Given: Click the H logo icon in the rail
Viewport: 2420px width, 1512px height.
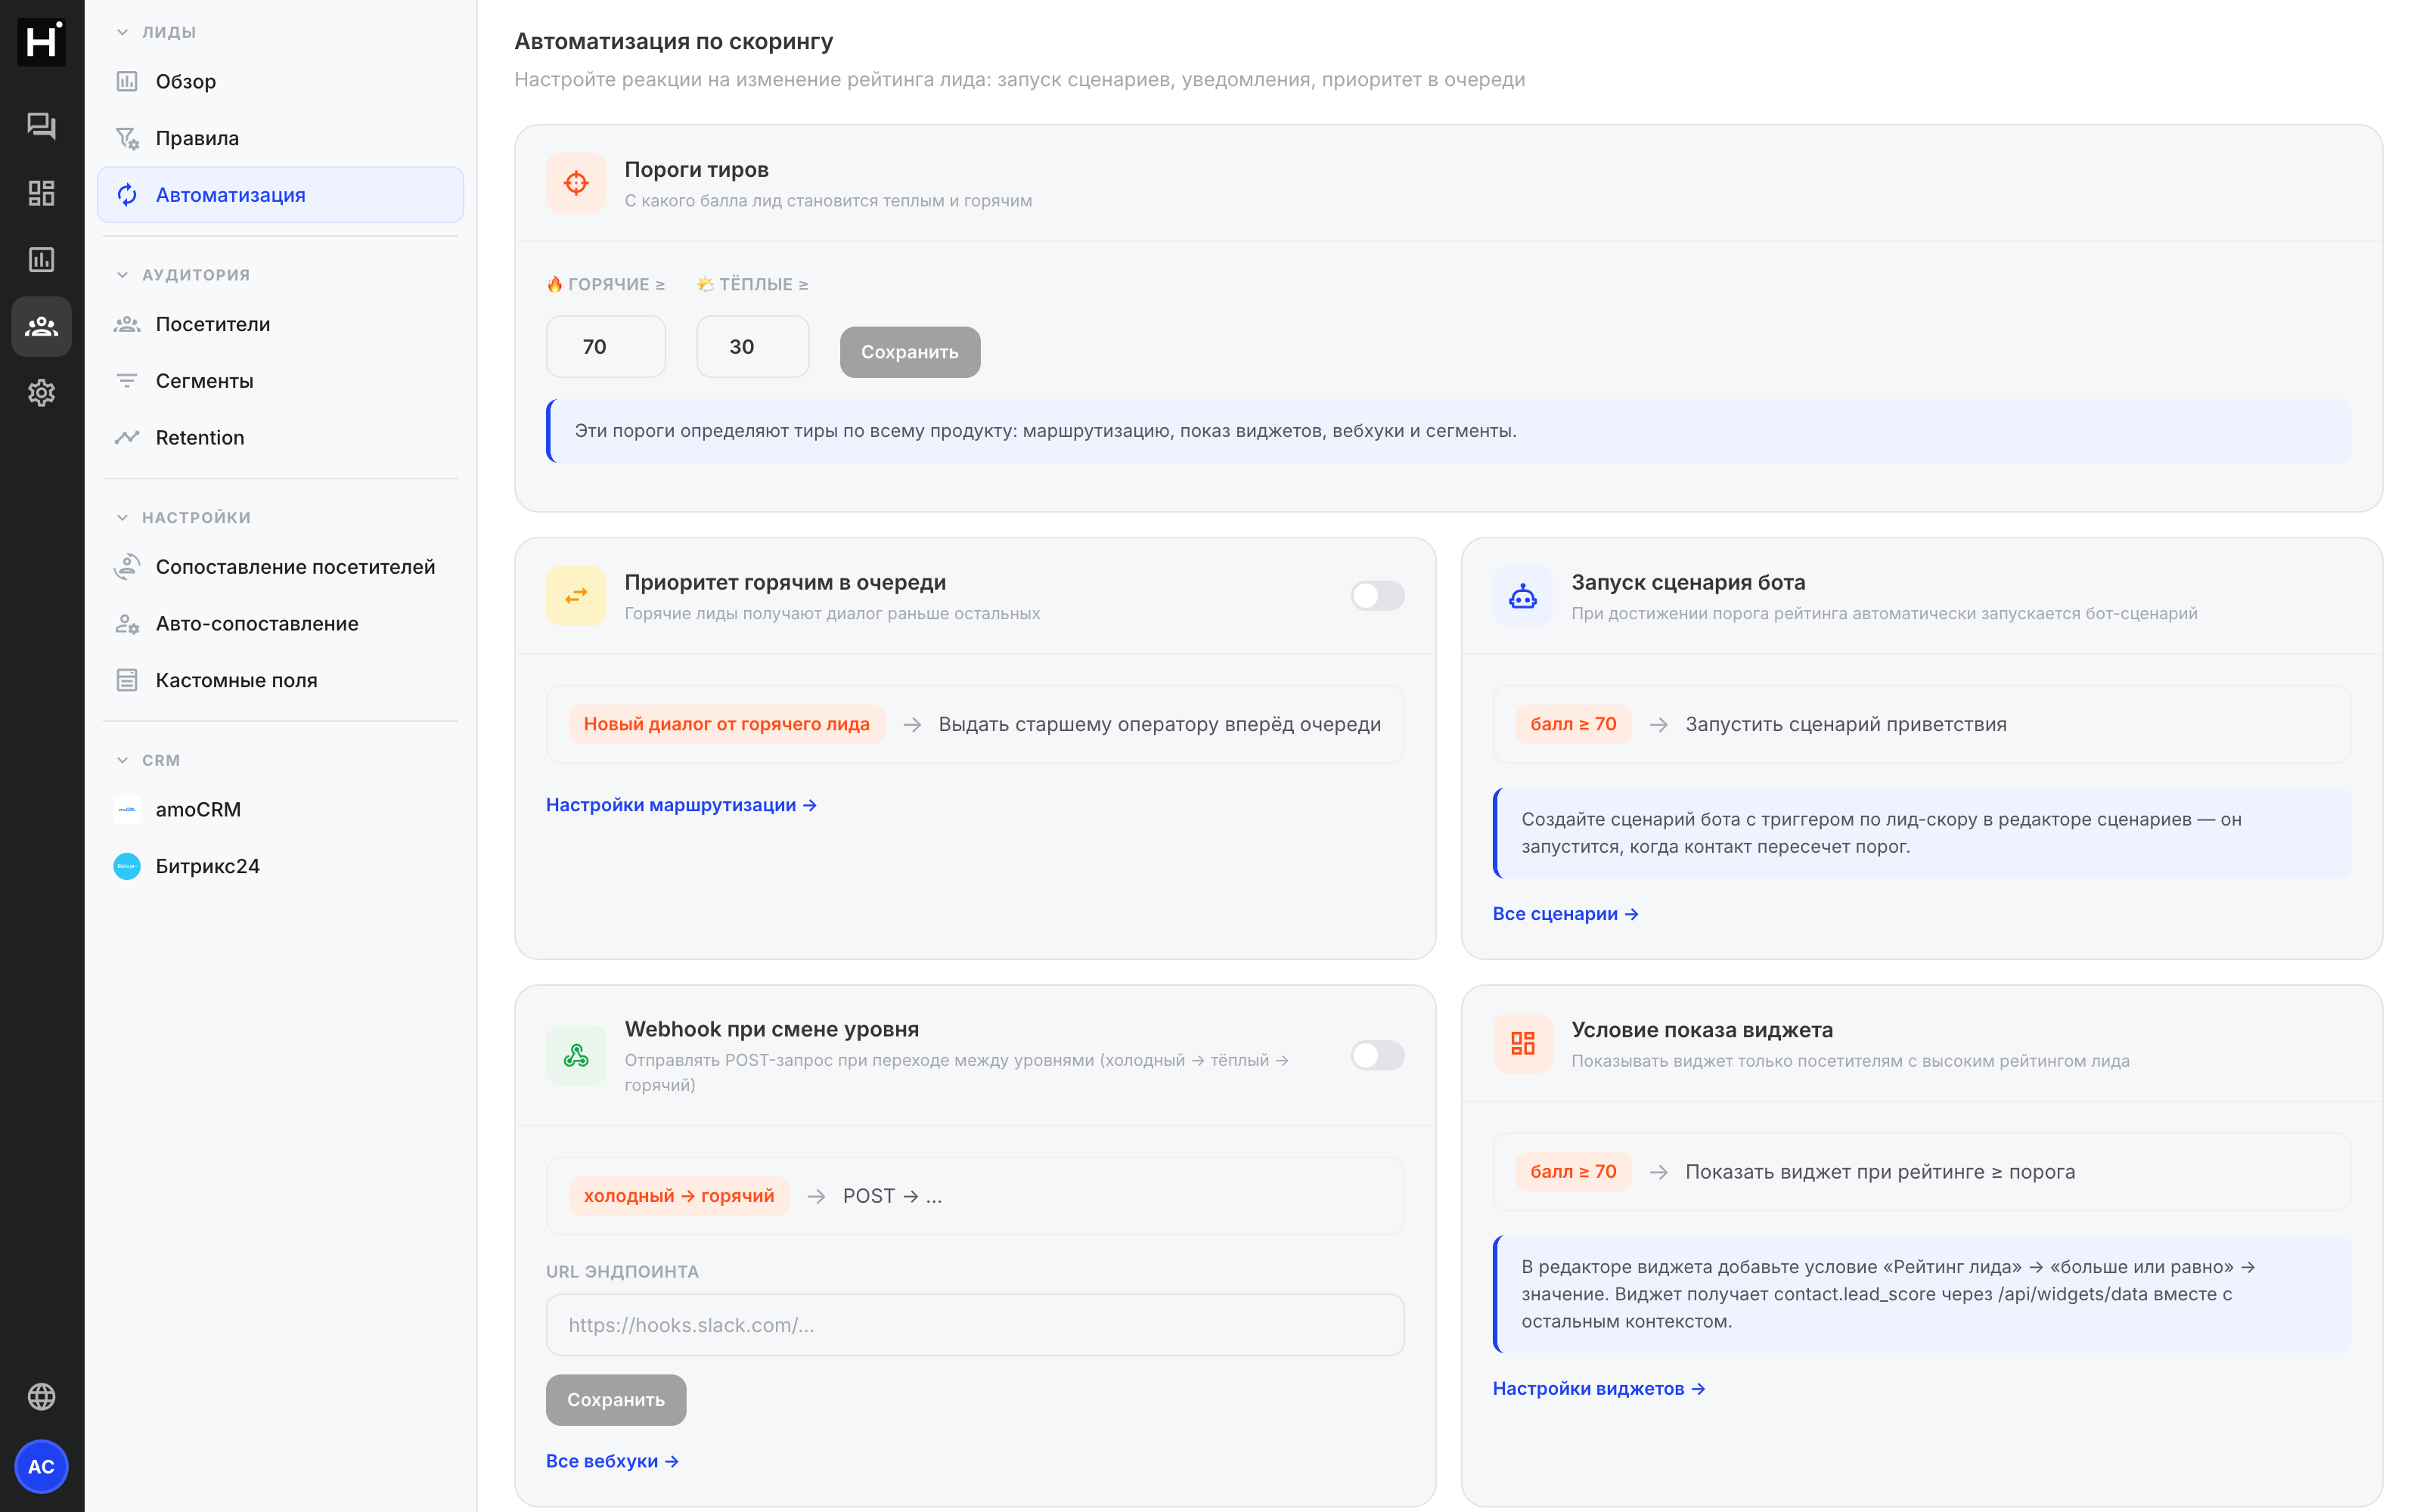Looking at the screenshot, I should click(41, 42).
